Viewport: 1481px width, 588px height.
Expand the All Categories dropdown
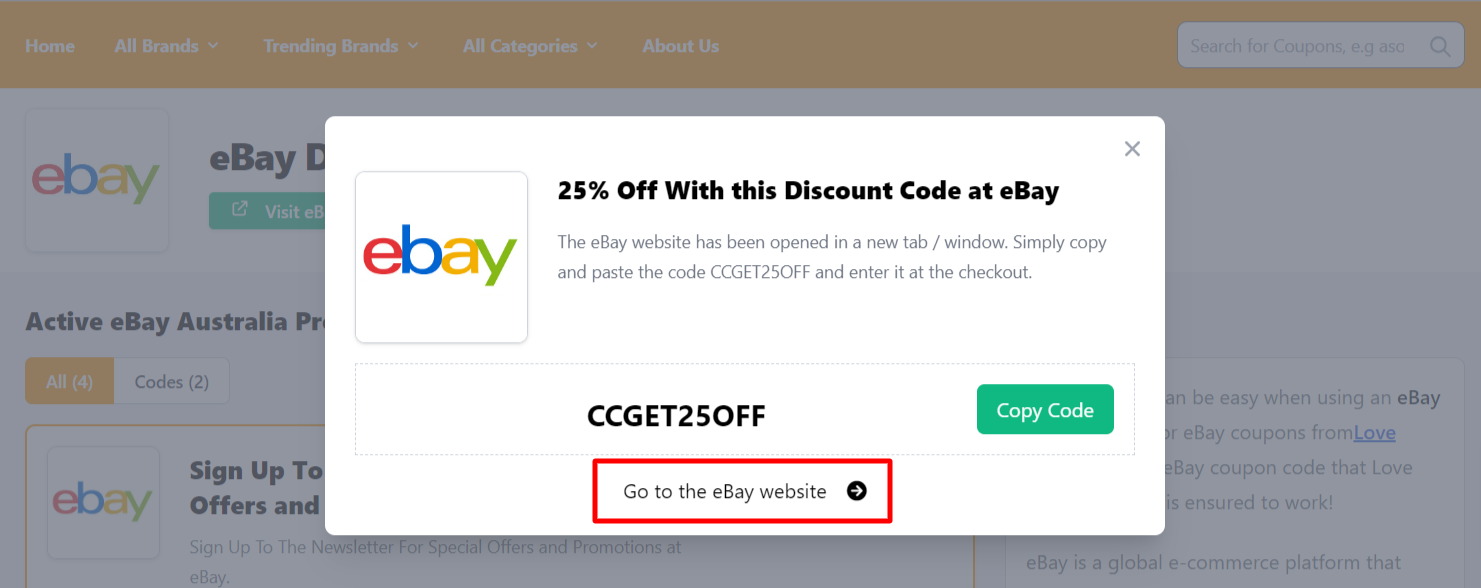coord(530,45)
